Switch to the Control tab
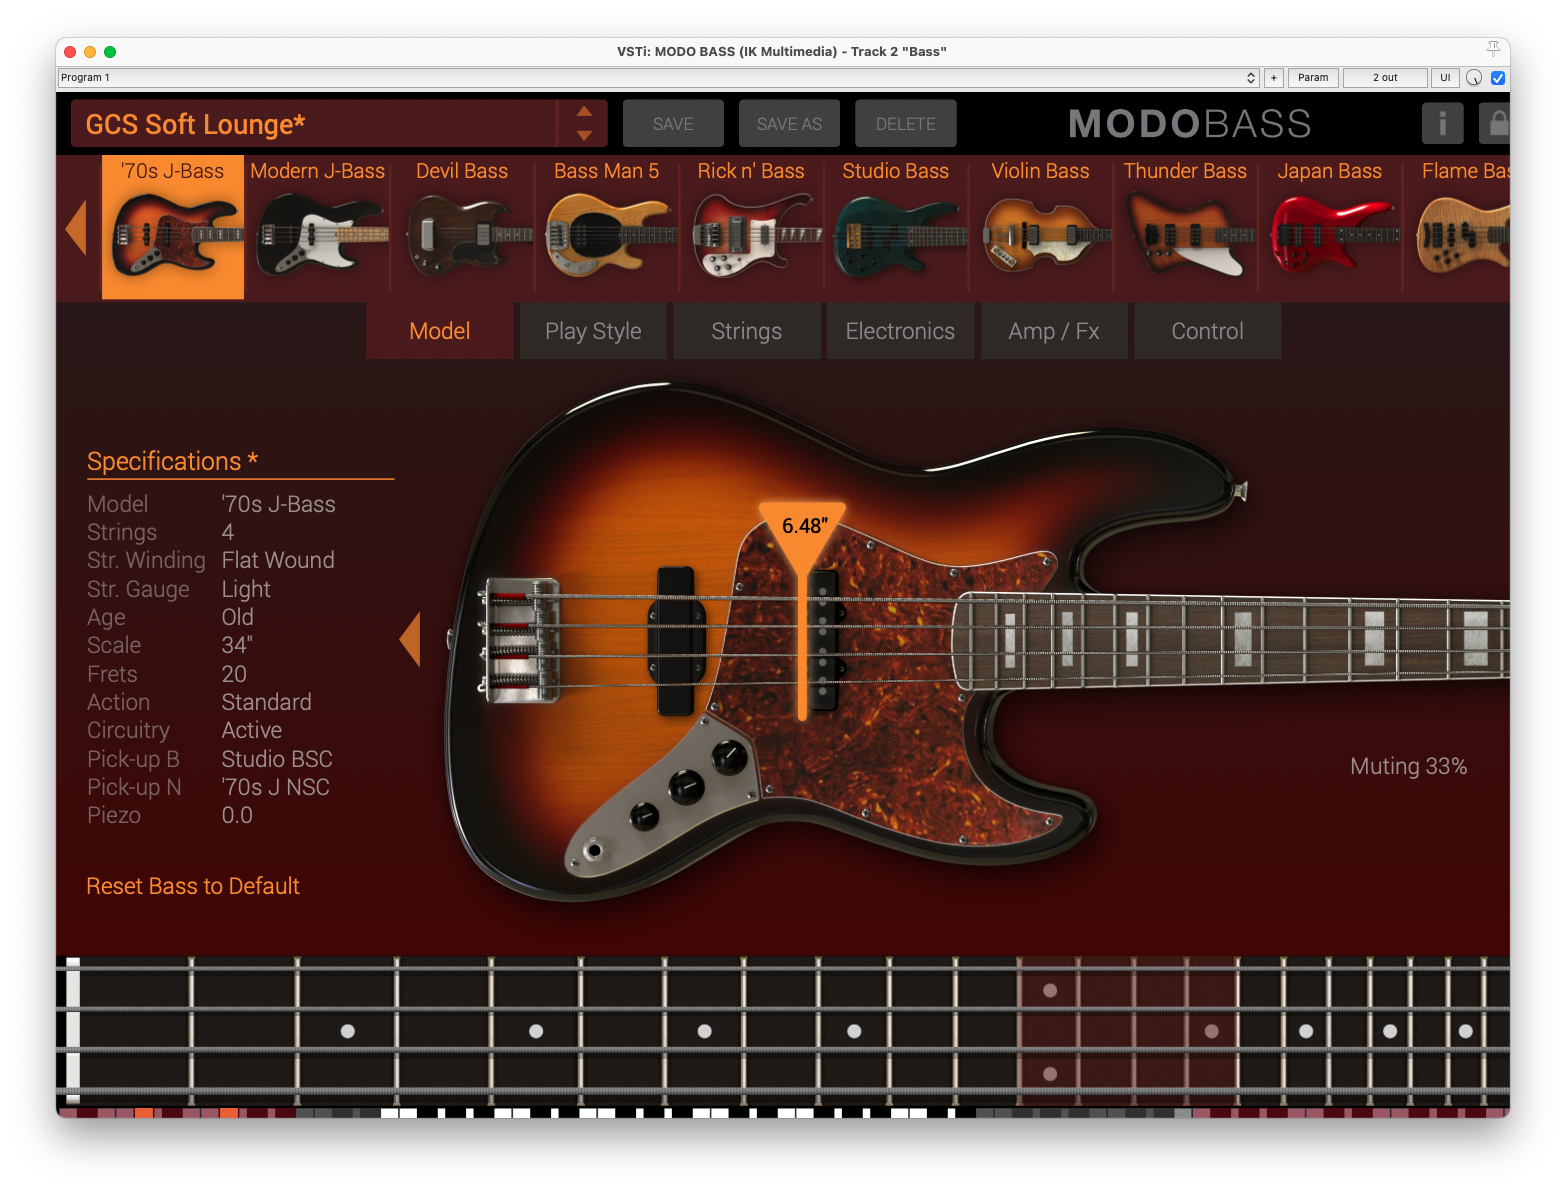 1208,331
